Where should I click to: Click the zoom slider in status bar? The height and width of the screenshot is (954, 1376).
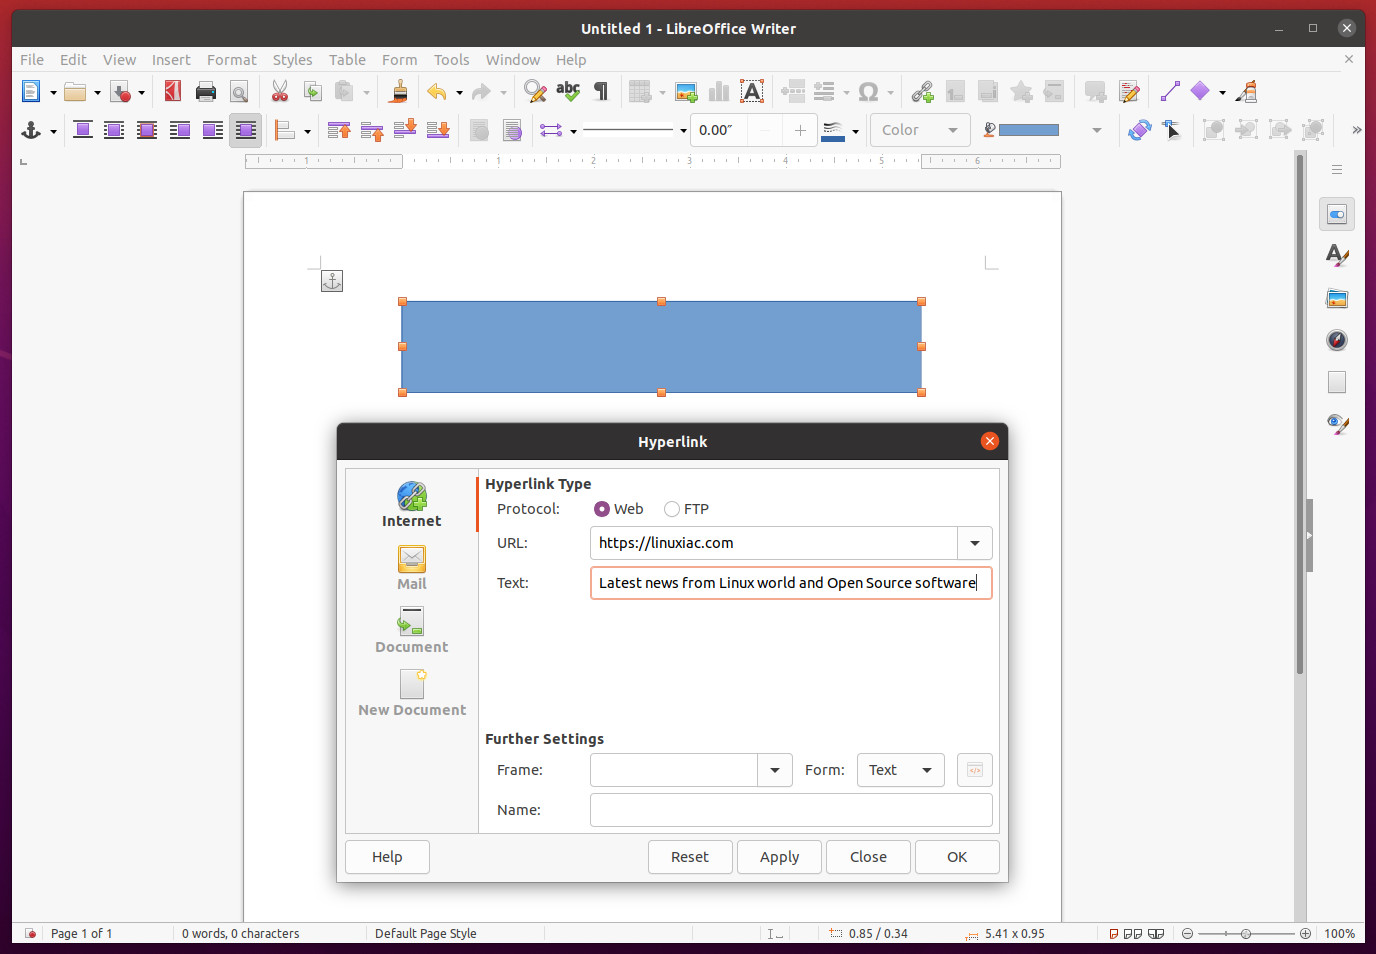coord(1246,933)
